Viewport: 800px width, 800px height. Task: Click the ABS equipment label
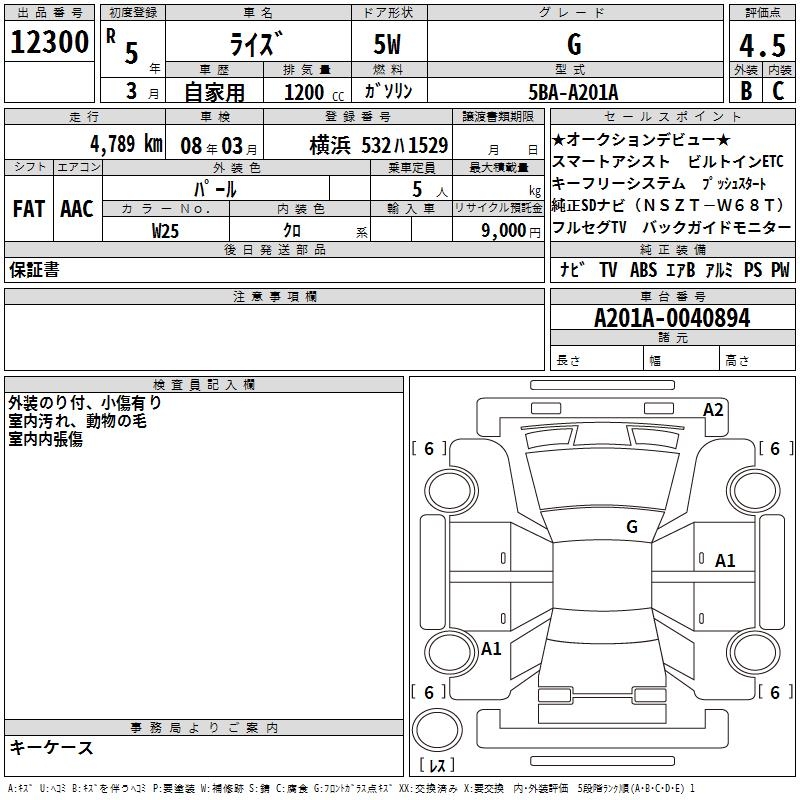[x=643, y=269]
